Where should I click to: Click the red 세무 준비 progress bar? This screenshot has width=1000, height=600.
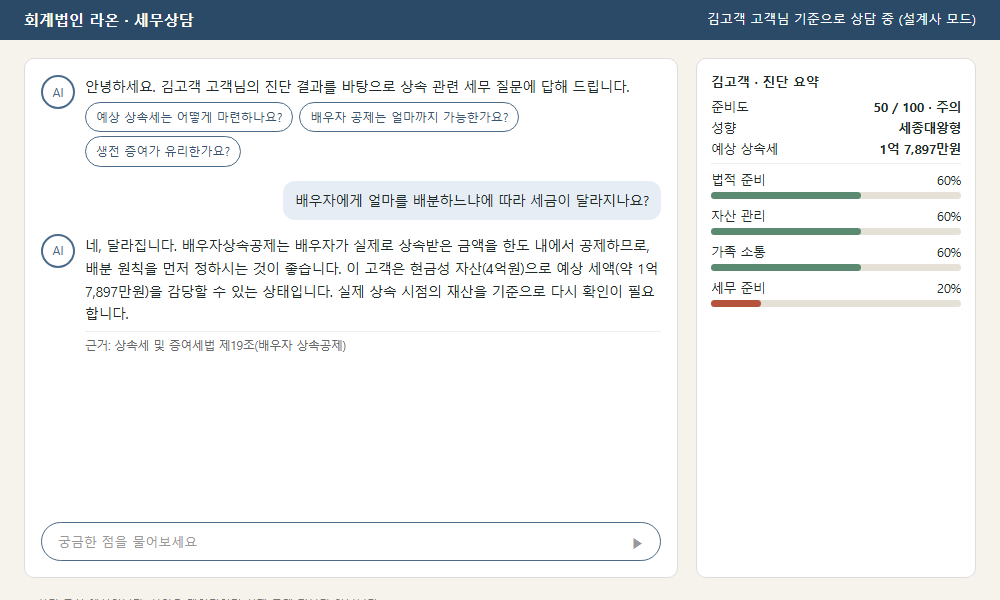(835, 304)
